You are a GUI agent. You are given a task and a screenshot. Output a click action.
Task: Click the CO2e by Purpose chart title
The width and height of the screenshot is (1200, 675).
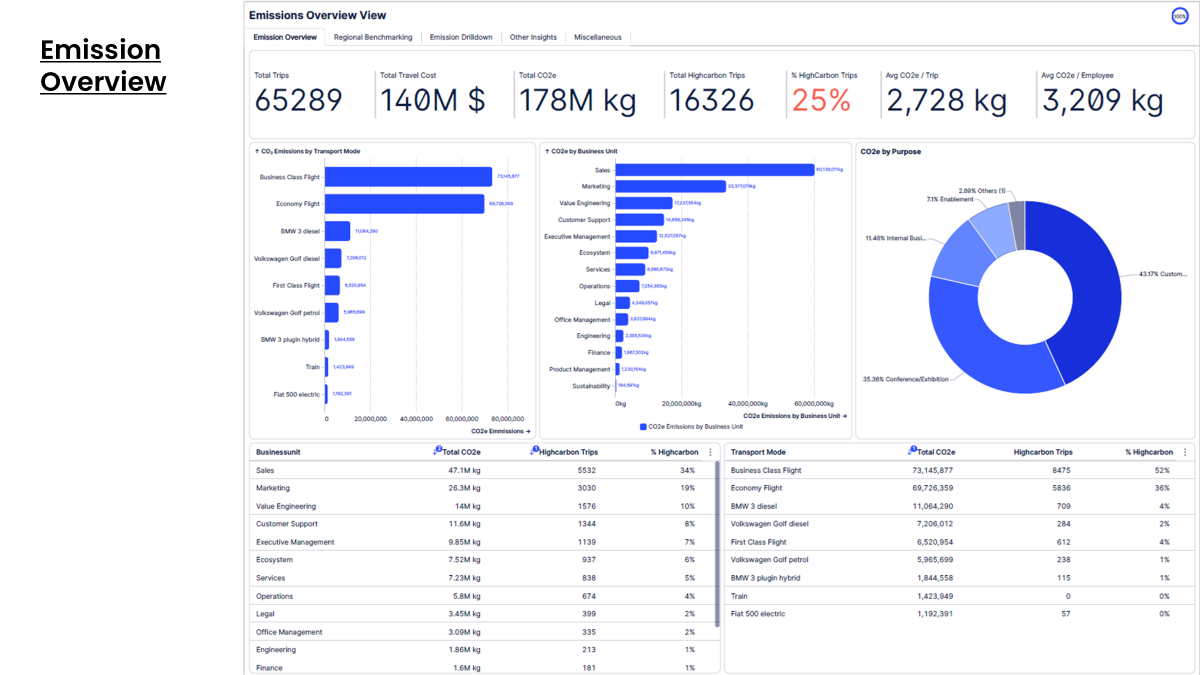(891, 152)
